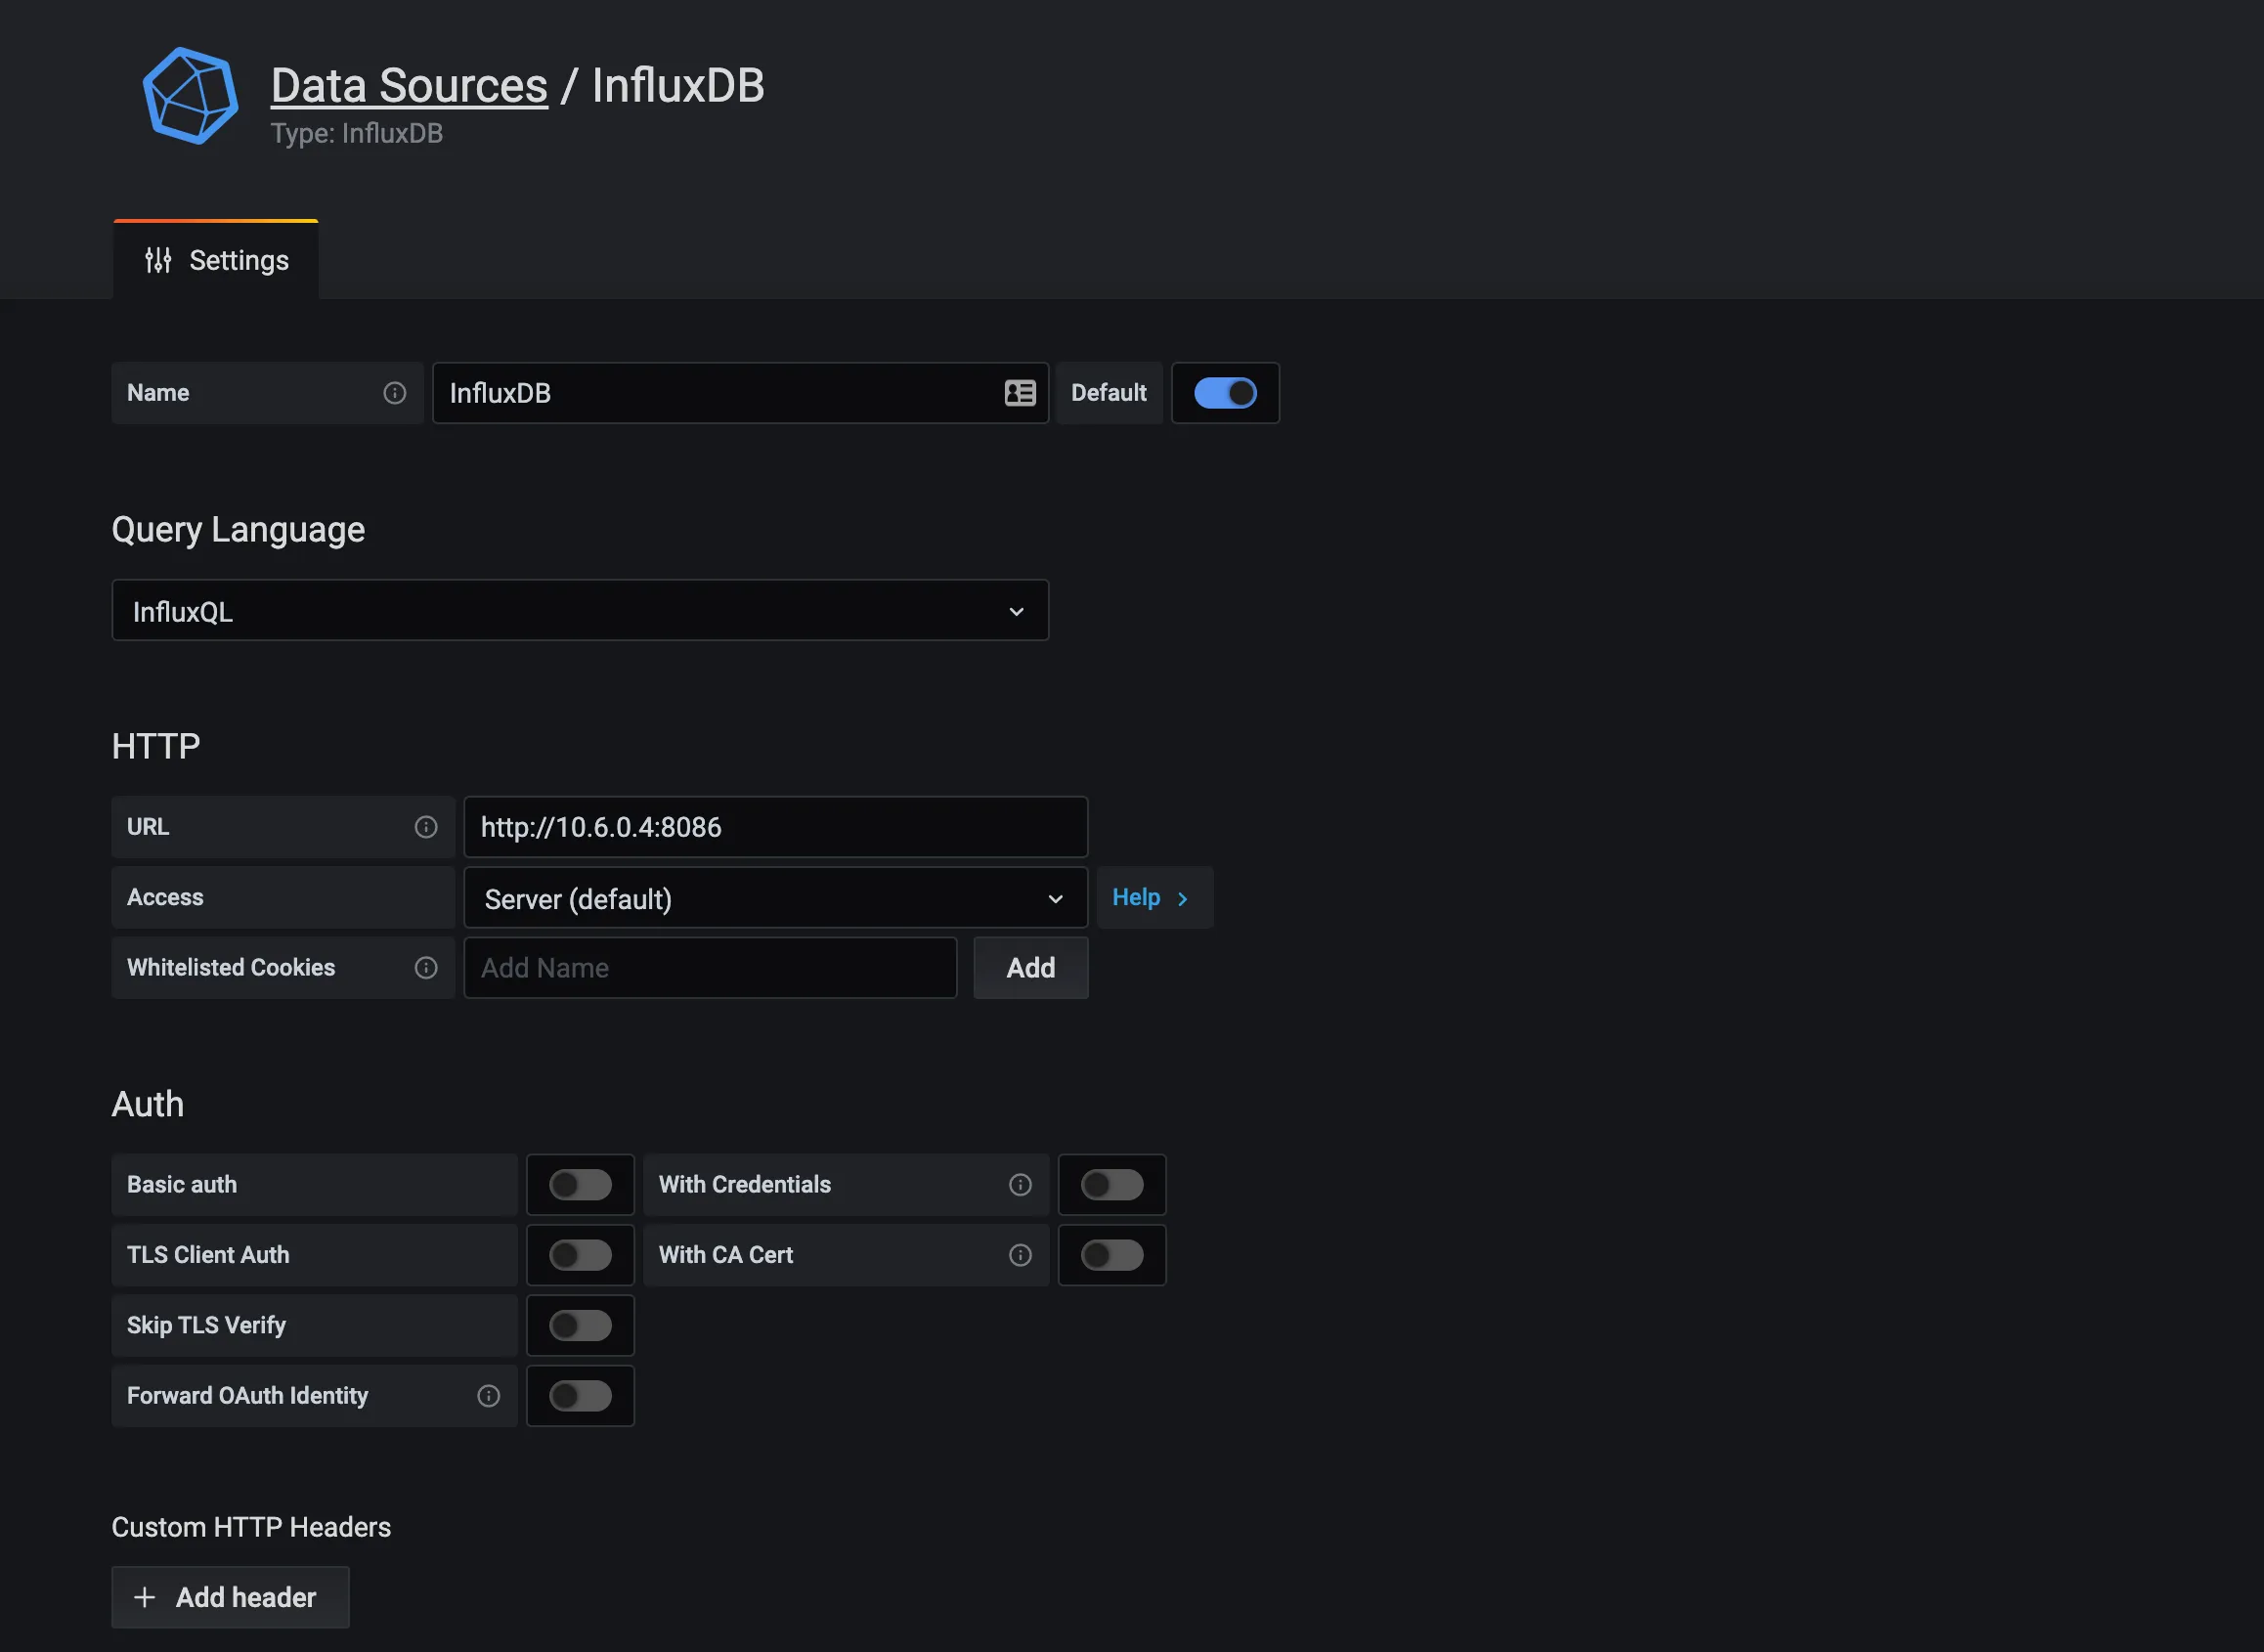Click the Name field info icon
Screen dimensions: 2264x1652
point(394,392)
